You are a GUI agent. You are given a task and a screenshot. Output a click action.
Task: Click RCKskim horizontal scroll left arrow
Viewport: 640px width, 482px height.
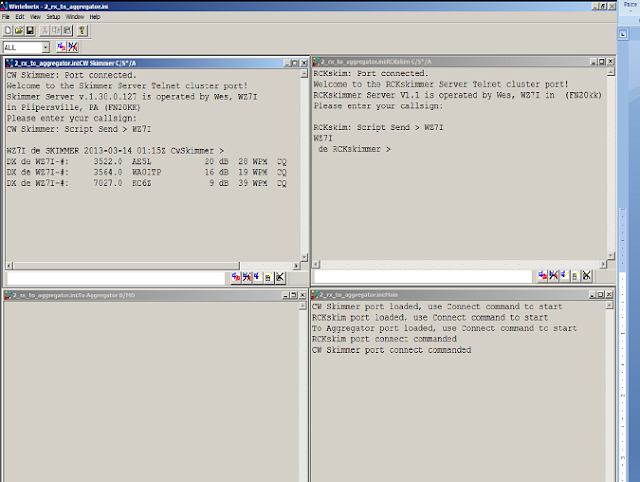point(316,264)
